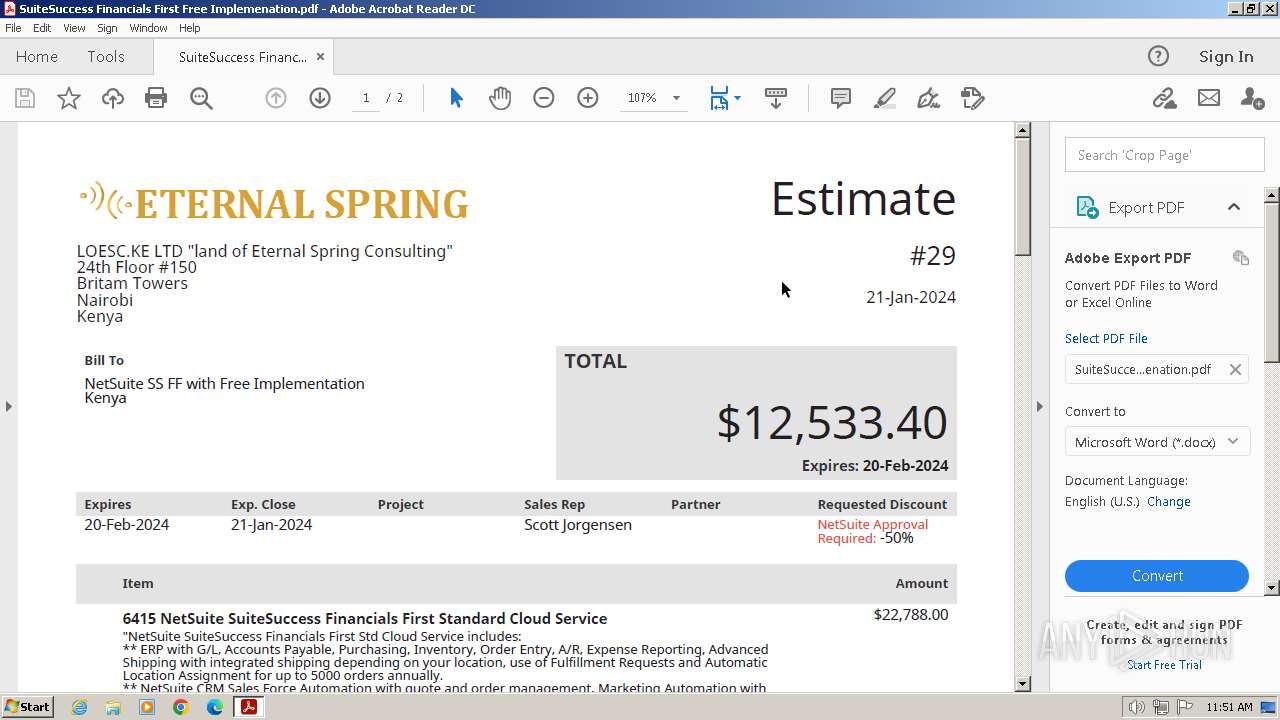The image size is (1280, 720).
Task: Remove selected PDF file with X
Action: pos(1236,369)
